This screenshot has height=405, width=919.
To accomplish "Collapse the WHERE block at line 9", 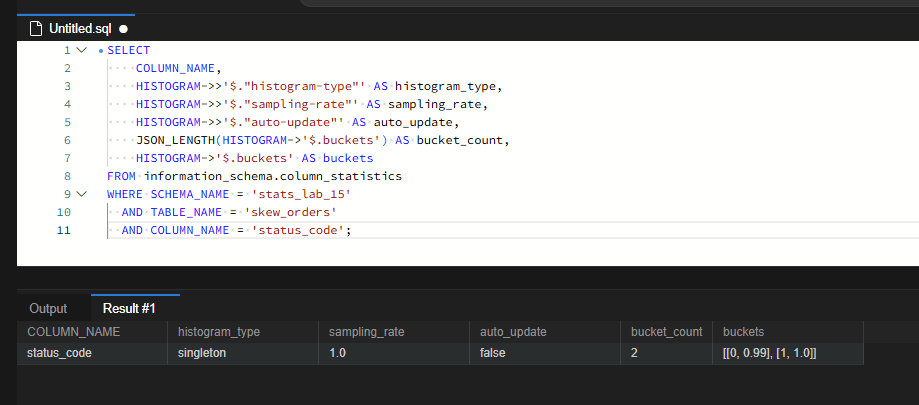I will 81,194.
